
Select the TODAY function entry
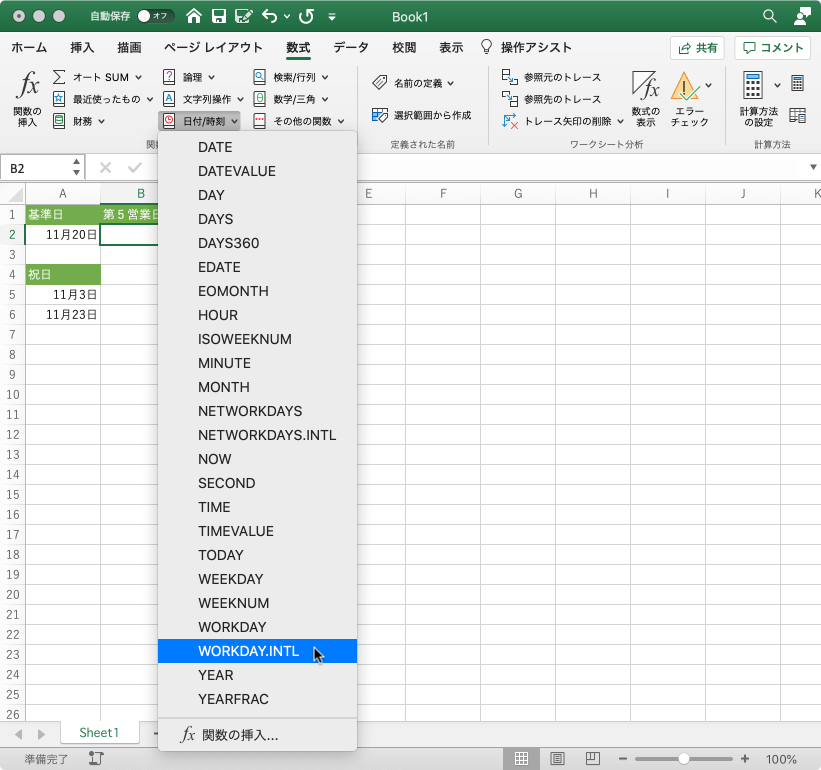pos(257,555)
